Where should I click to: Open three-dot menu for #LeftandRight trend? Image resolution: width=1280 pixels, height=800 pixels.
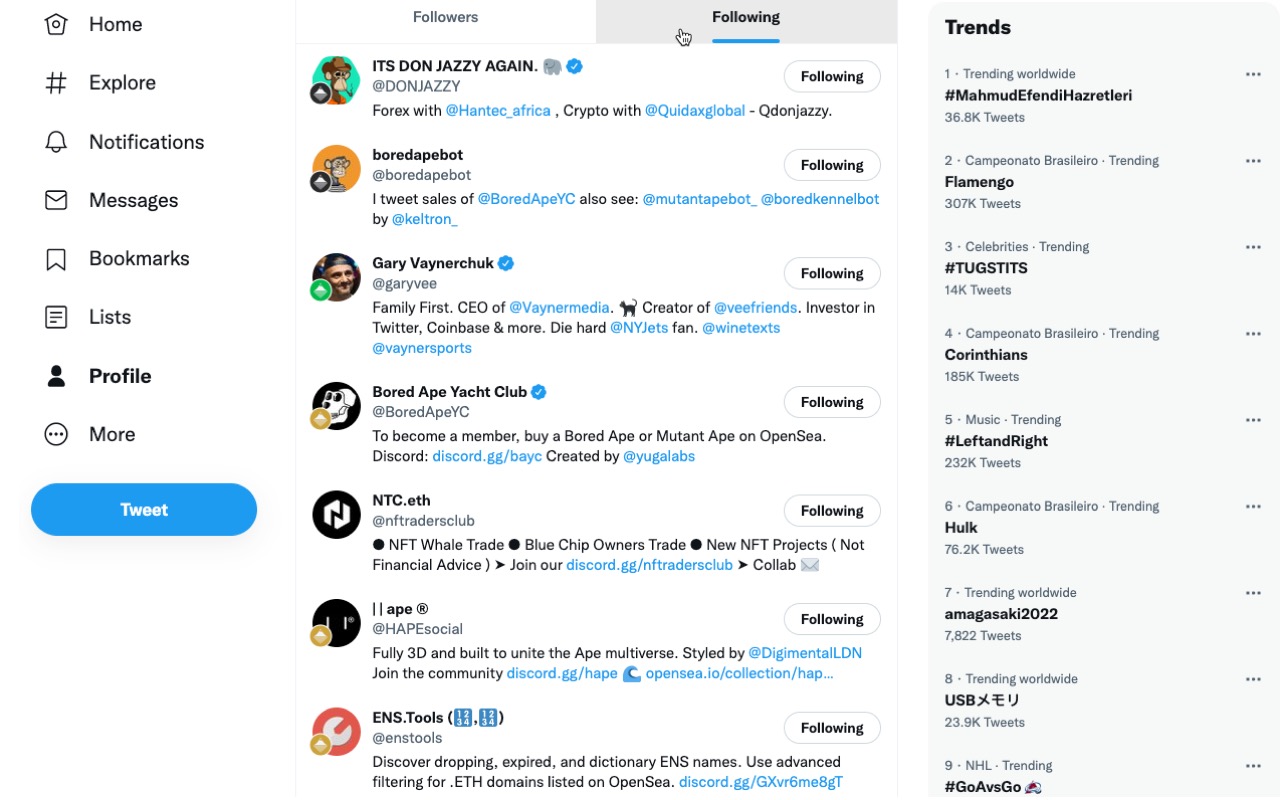click(1253, 420)
